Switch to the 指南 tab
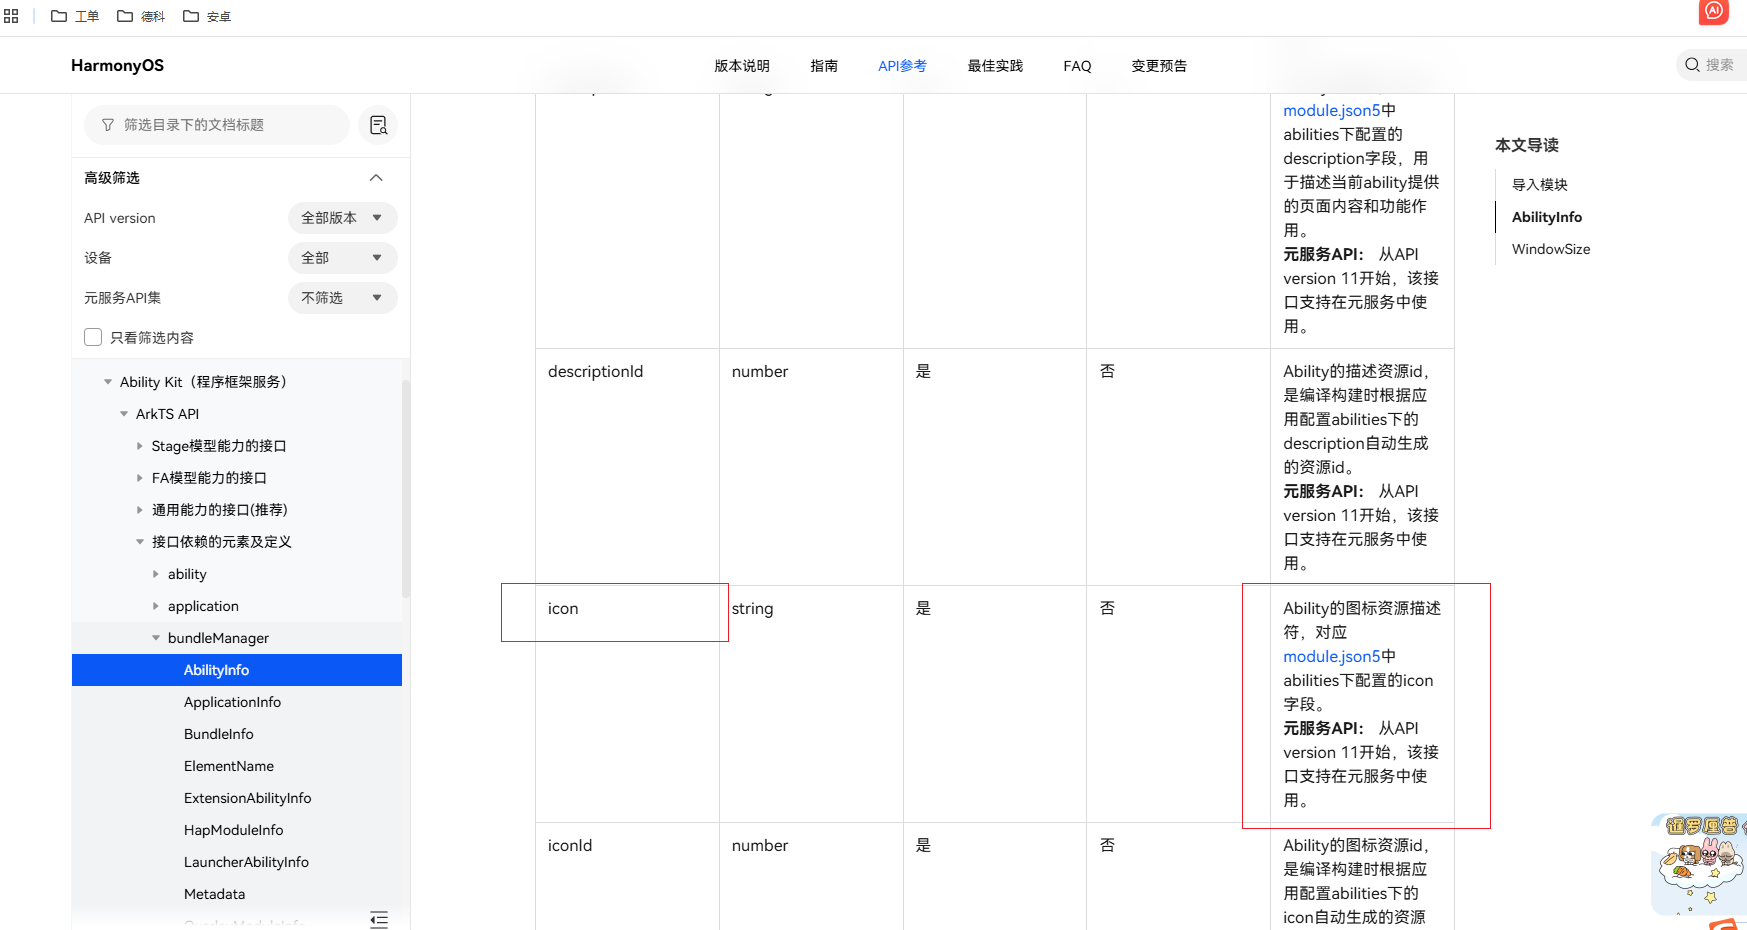 pyautogui.click(x=823, y=66)
